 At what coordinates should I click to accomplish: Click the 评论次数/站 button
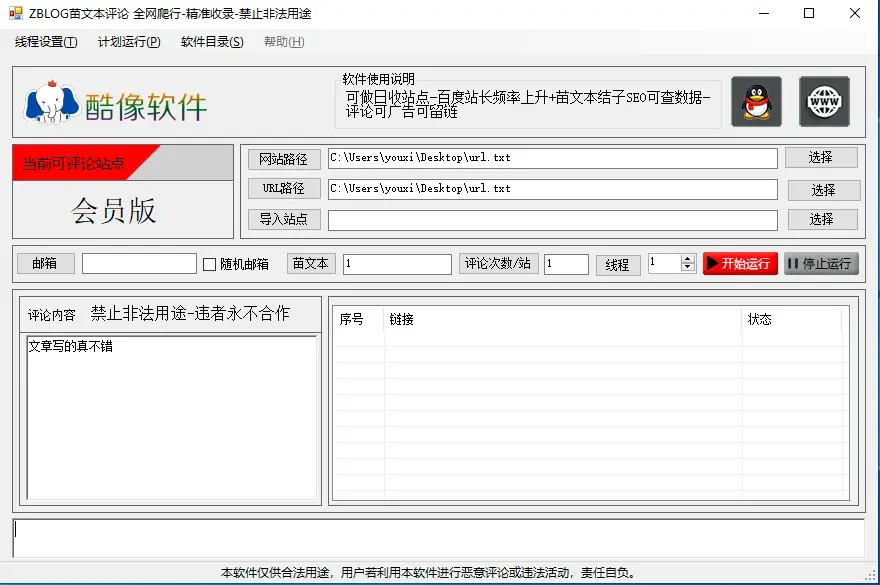pos(498,263)
